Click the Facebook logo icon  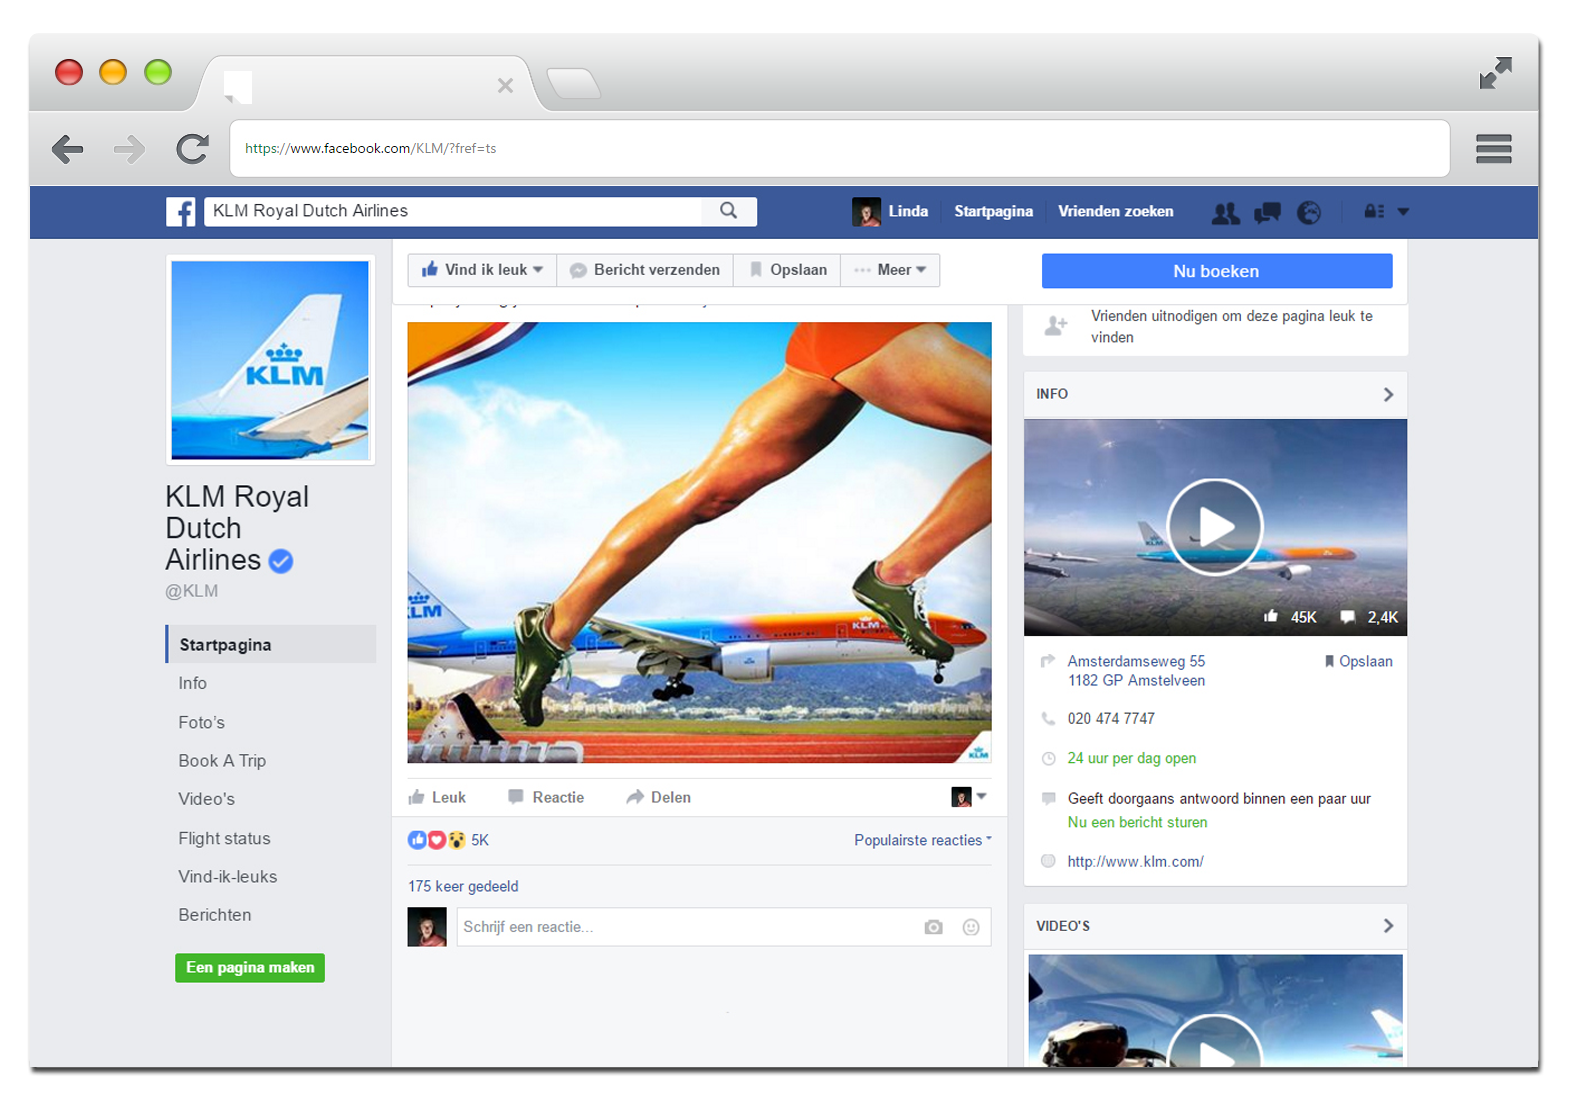(x=181, y=212)
